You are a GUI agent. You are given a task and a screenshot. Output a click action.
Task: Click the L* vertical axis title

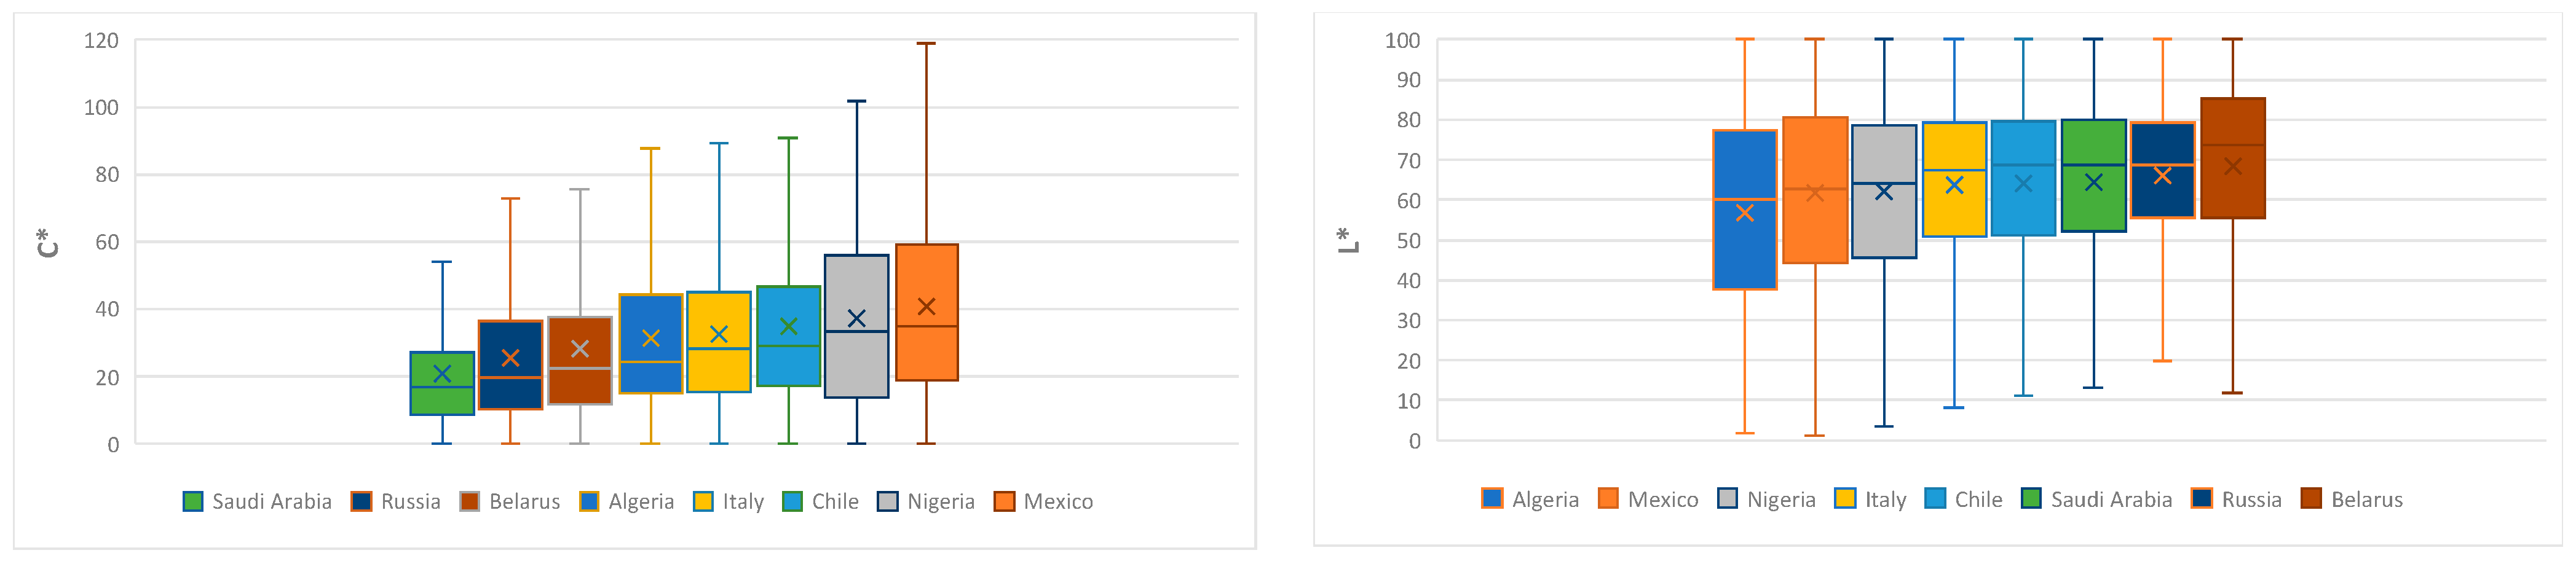[1347, 240]
